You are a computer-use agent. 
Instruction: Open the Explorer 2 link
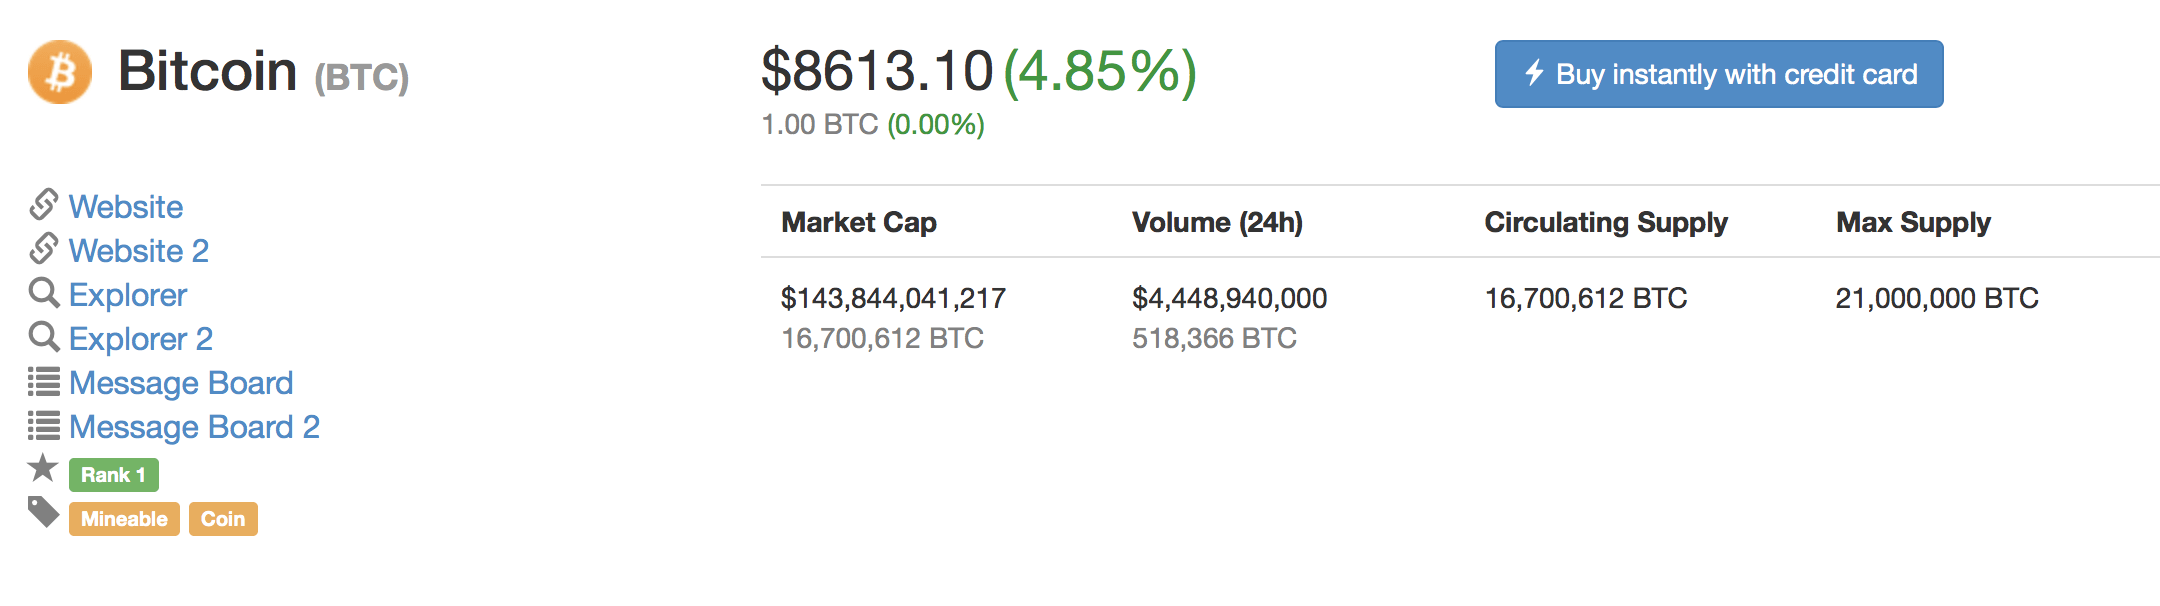click(141, 339)
